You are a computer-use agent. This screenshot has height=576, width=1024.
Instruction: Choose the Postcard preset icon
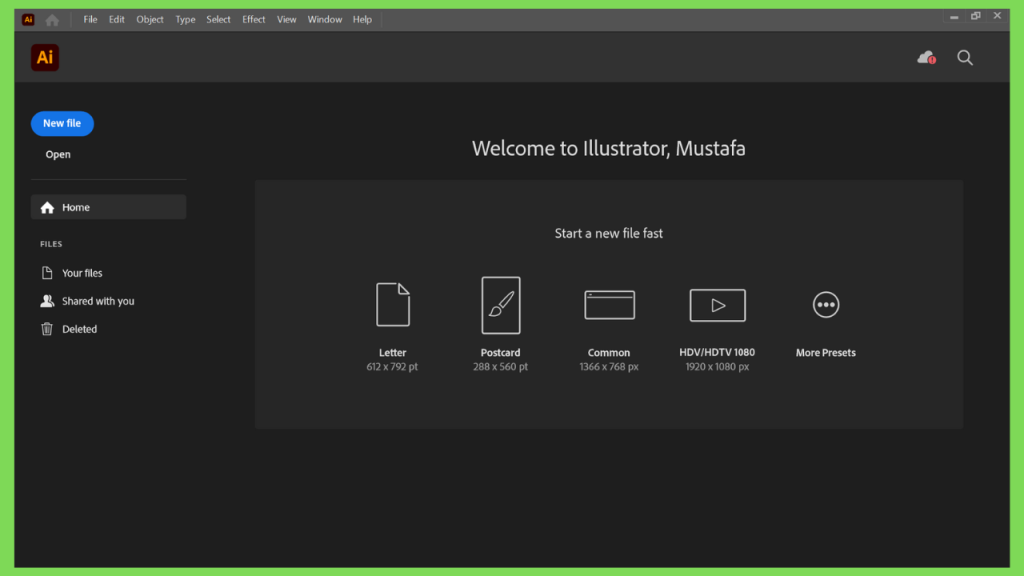(x=501, y=305)
